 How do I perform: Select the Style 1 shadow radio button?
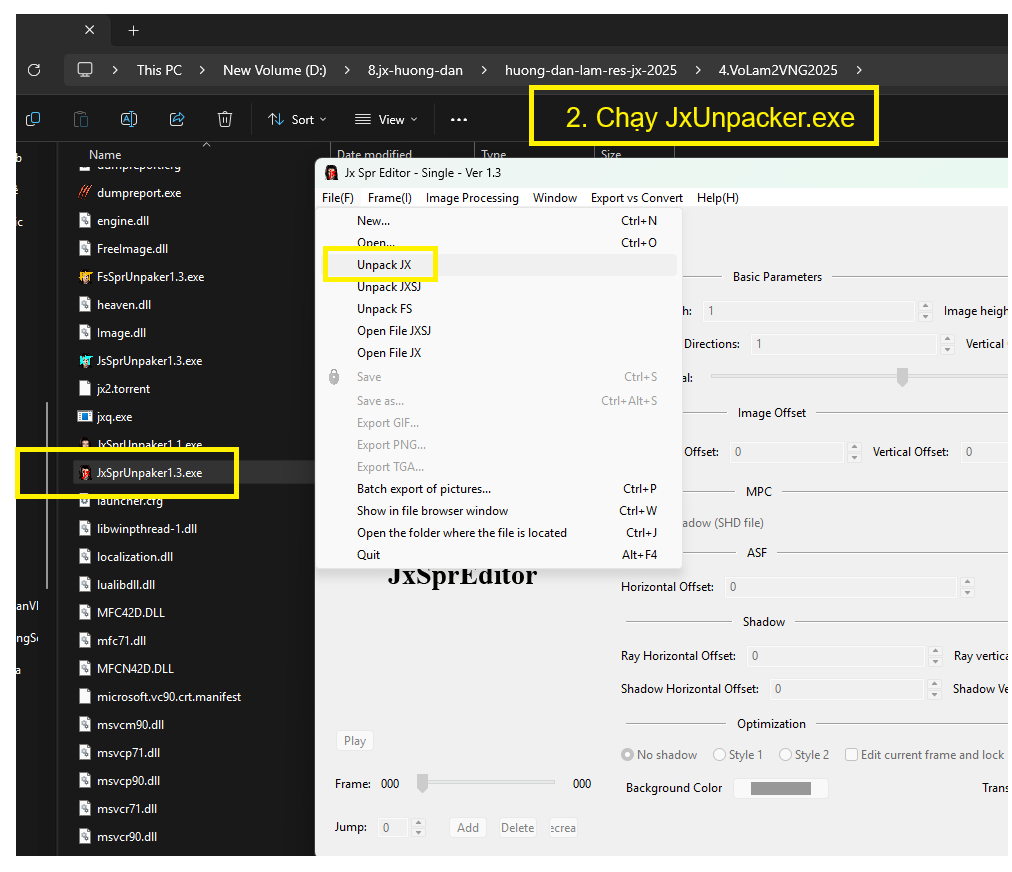tap(720, 755)
